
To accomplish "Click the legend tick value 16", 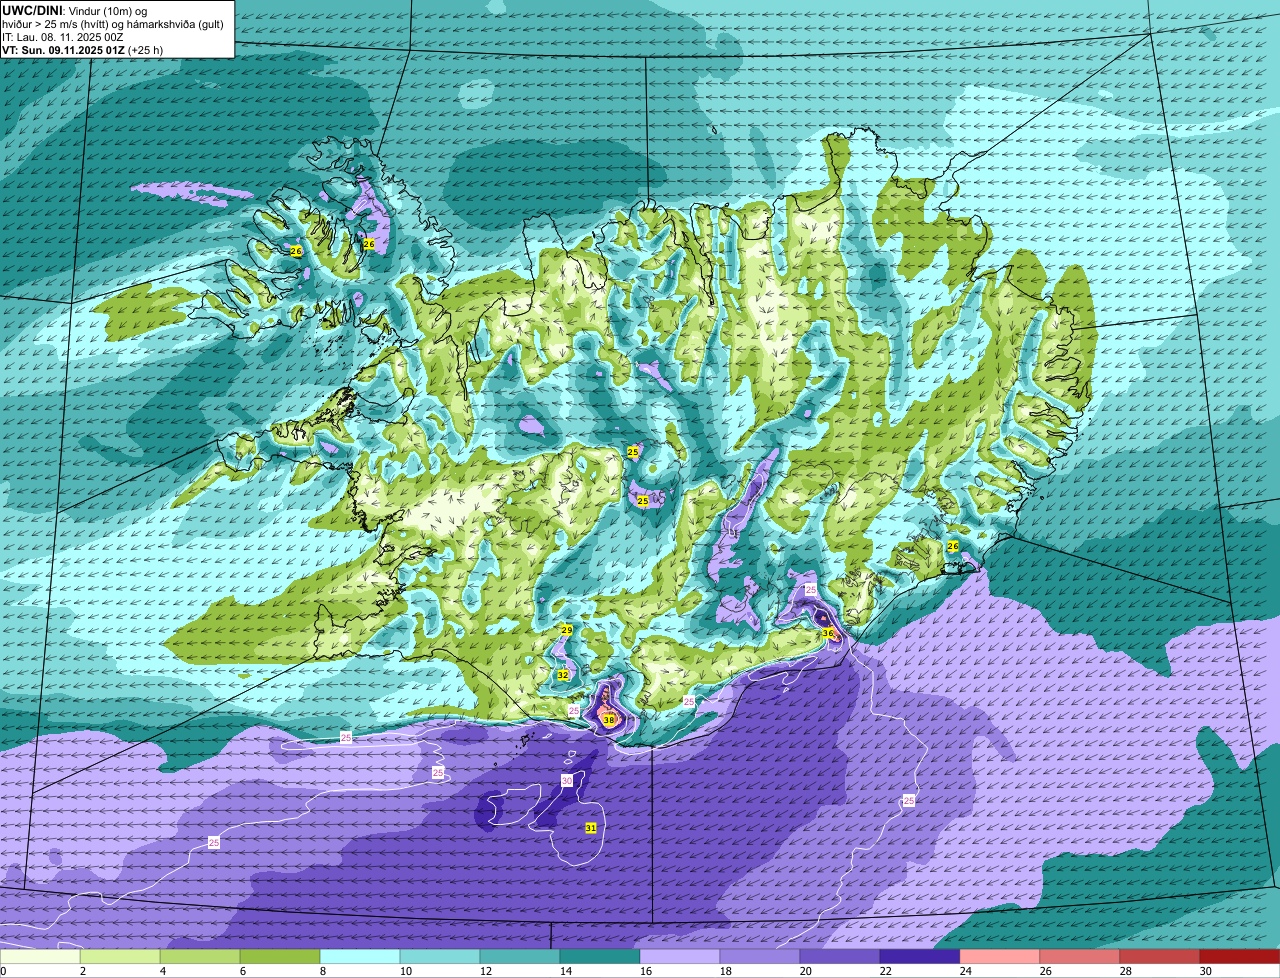I will (645, 971).
